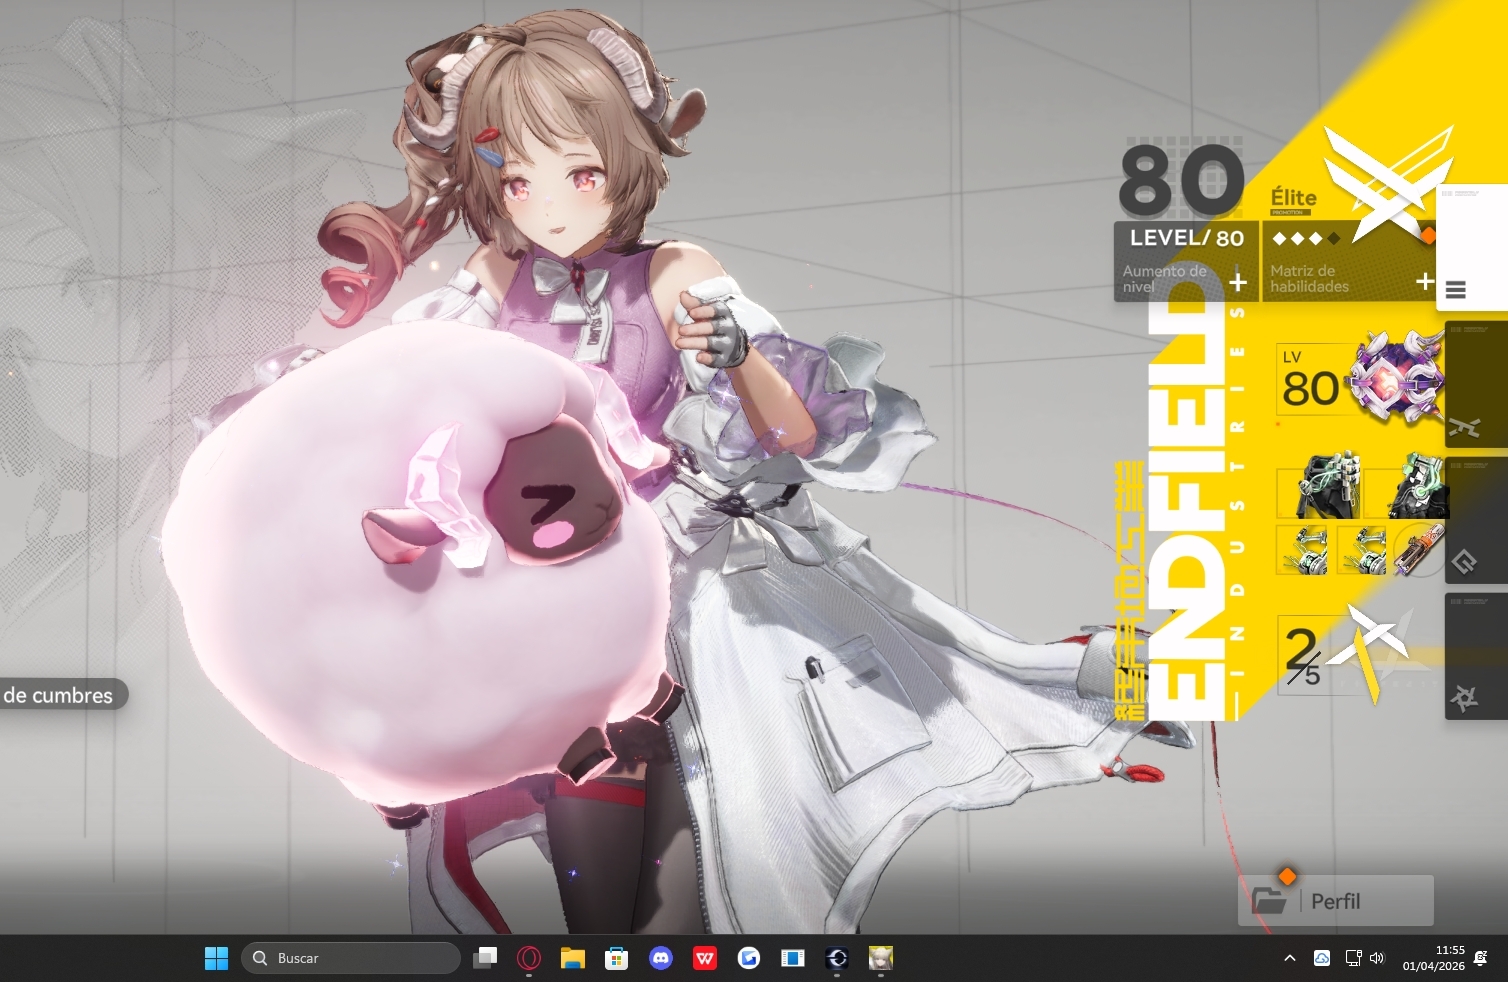Viewport: 1508px width, 982px height.
Task: Select the orange canister gear slot
Action: click(x=1420, y=549)
